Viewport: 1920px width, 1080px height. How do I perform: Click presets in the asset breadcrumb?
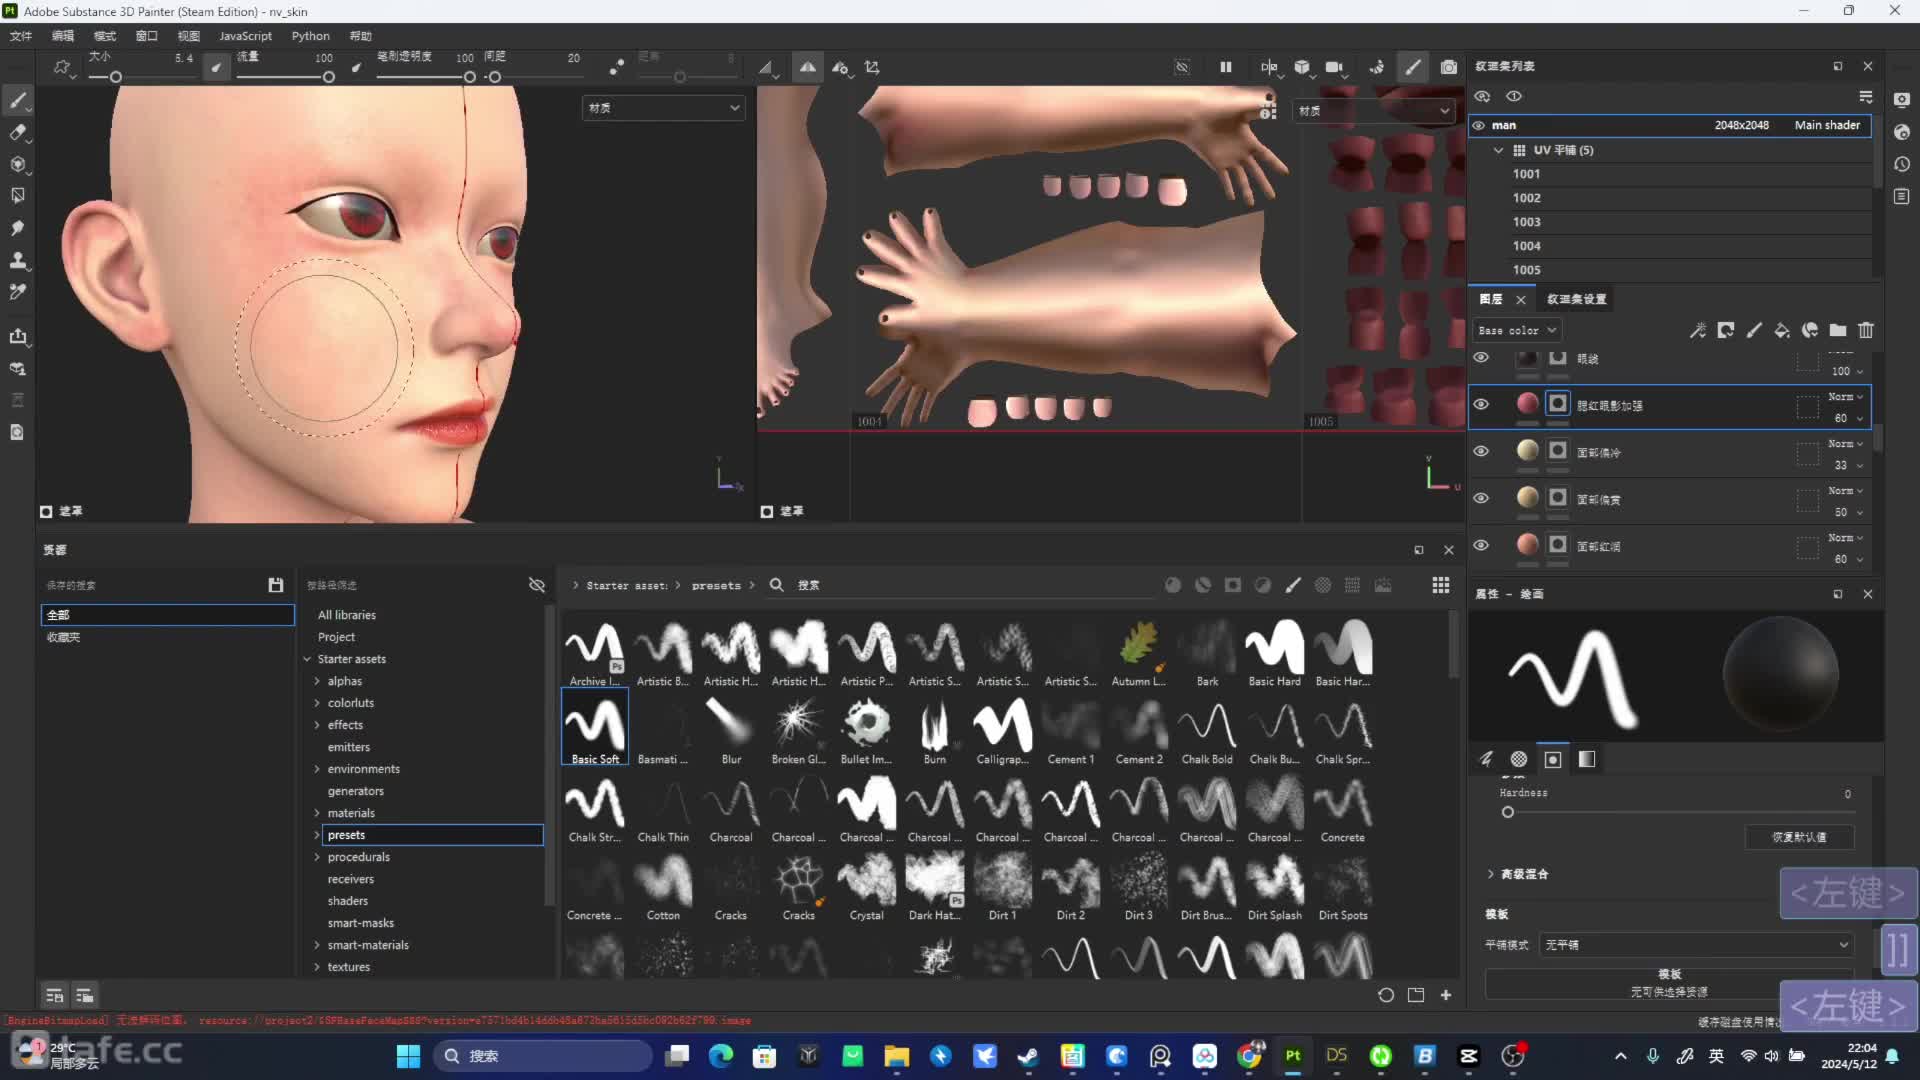pyautogui.click(x=716, y=585)
